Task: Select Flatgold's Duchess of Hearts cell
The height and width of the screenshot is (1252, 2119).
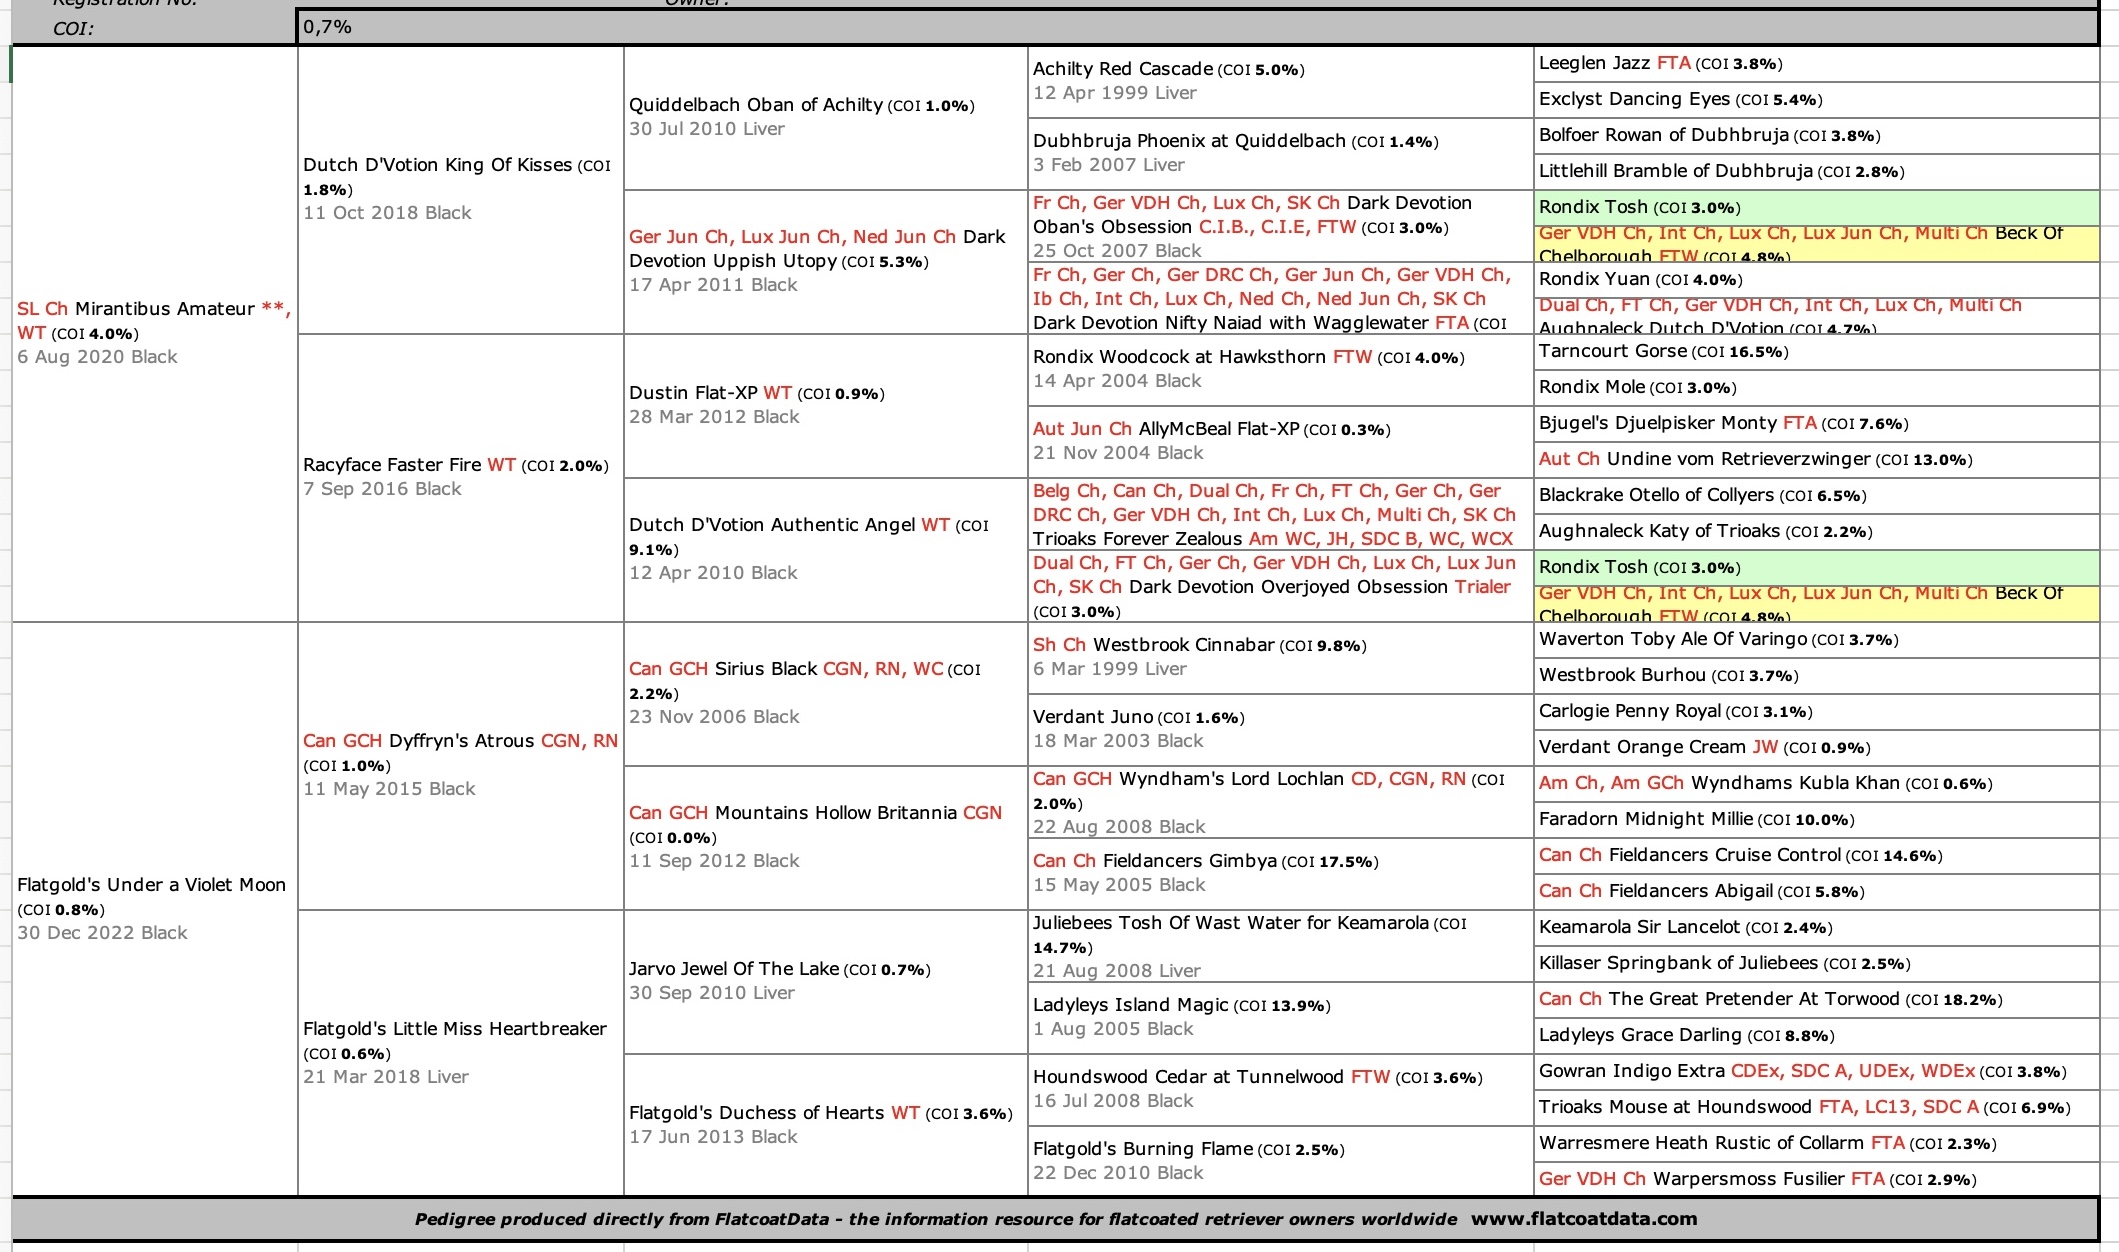Action: 826,1125
